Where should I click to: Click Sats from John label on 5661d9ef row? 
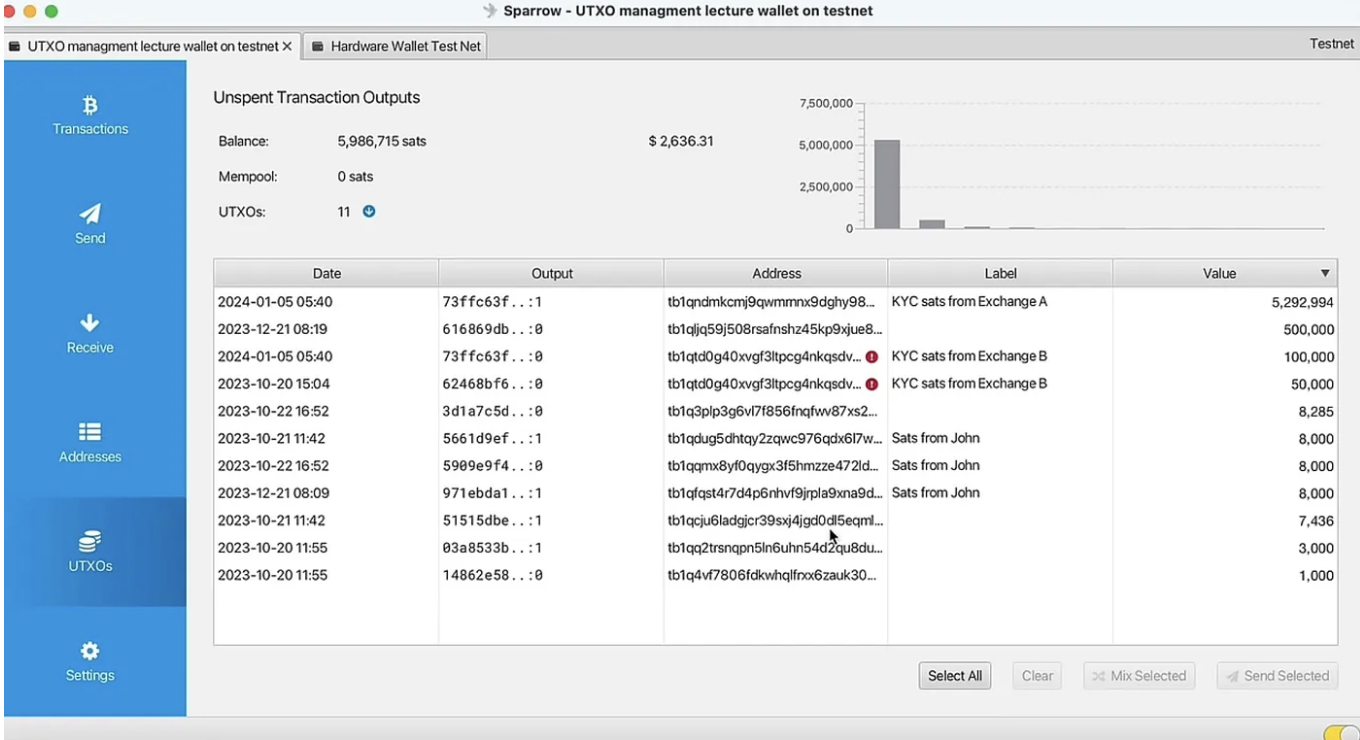(x=935, y=439)
